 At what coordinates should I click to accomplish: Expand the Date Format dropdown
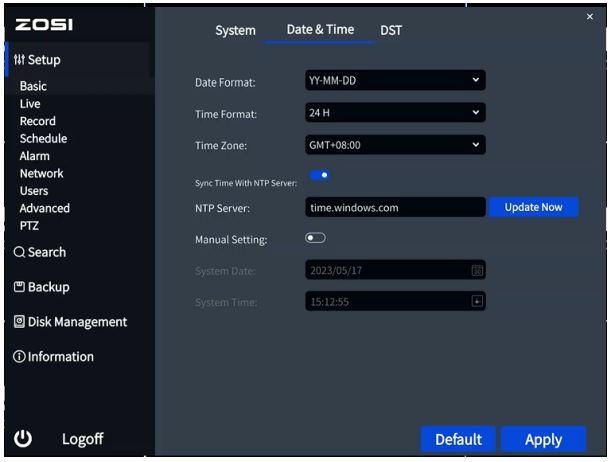point(394,81)
